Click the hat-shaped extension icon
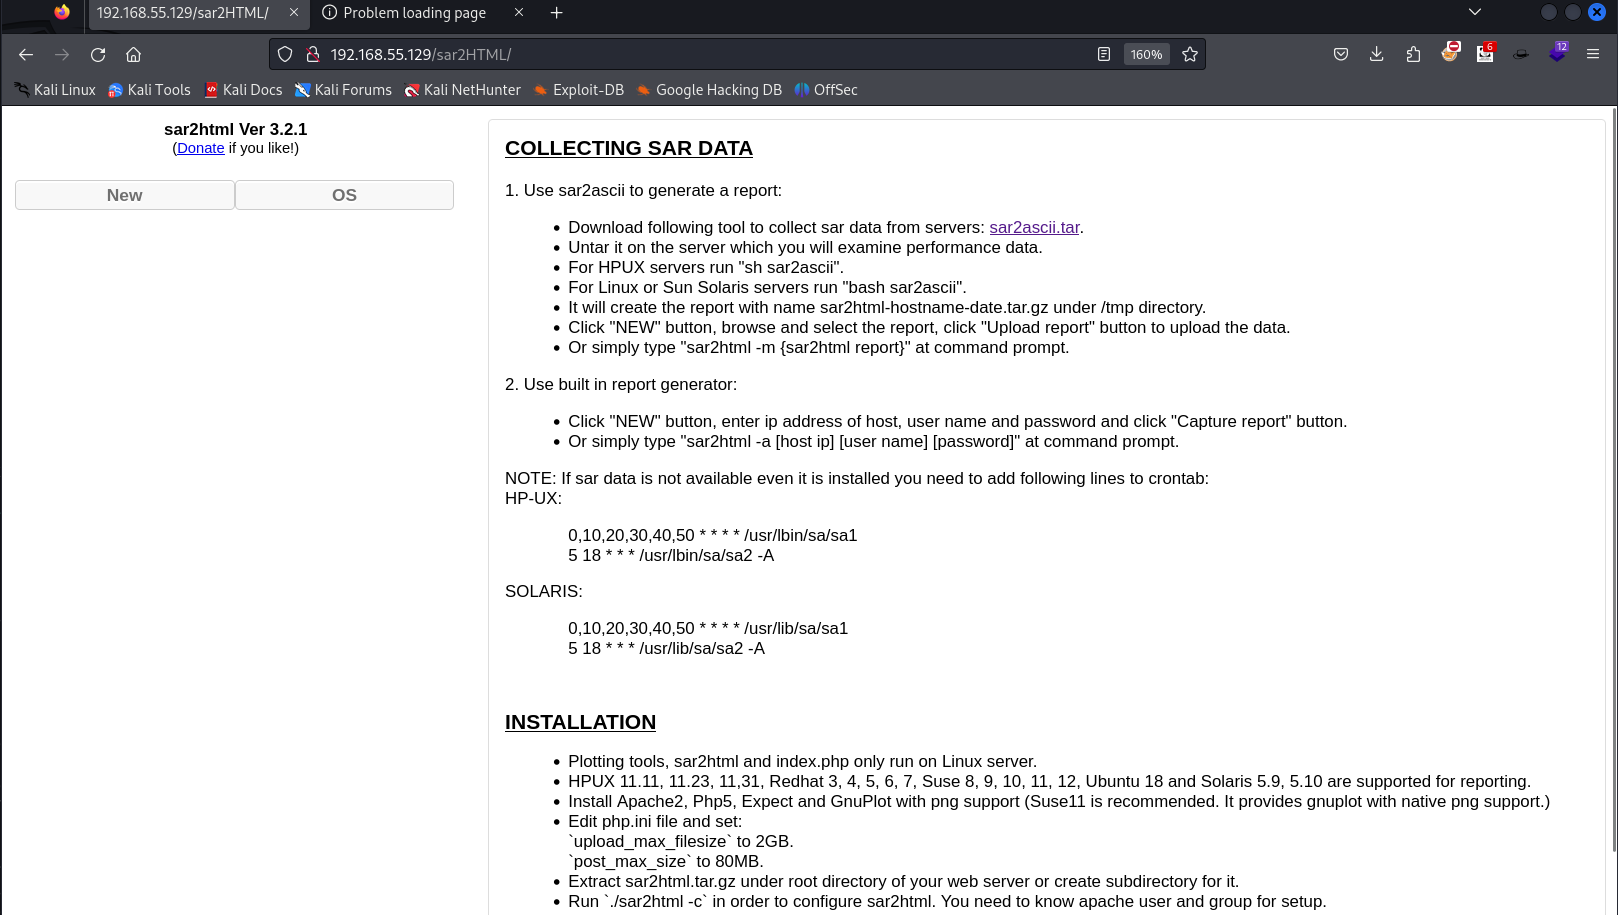 pyautogui.click(x=1521, y=54)
